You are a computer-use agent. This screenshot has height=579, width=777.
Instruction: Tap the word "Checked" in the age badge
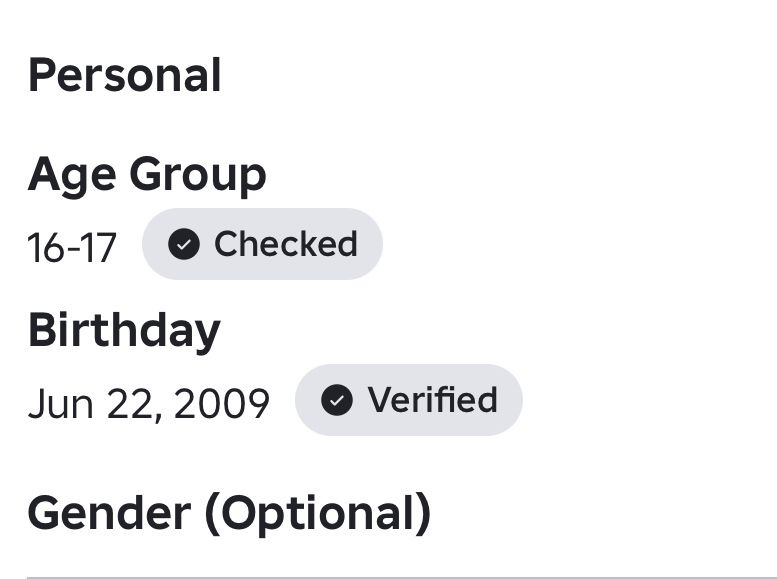(x=285, y=244)
